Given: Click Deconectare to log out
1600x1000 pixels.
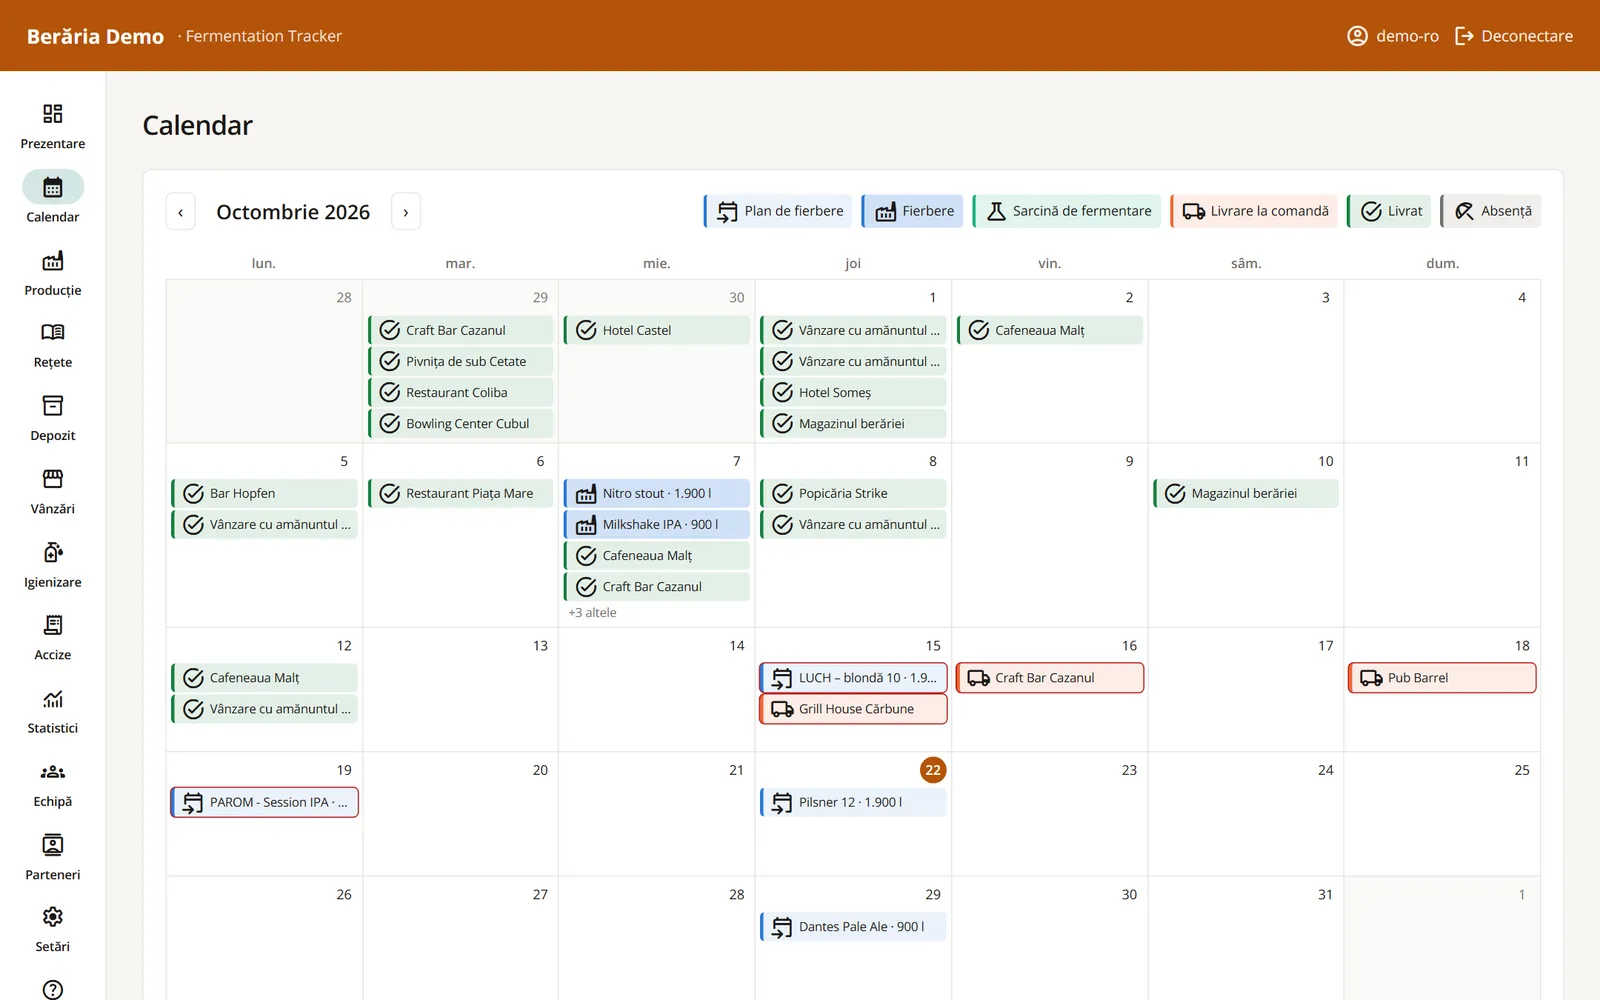Looking at the screenshot, I should coord(1514,36).
